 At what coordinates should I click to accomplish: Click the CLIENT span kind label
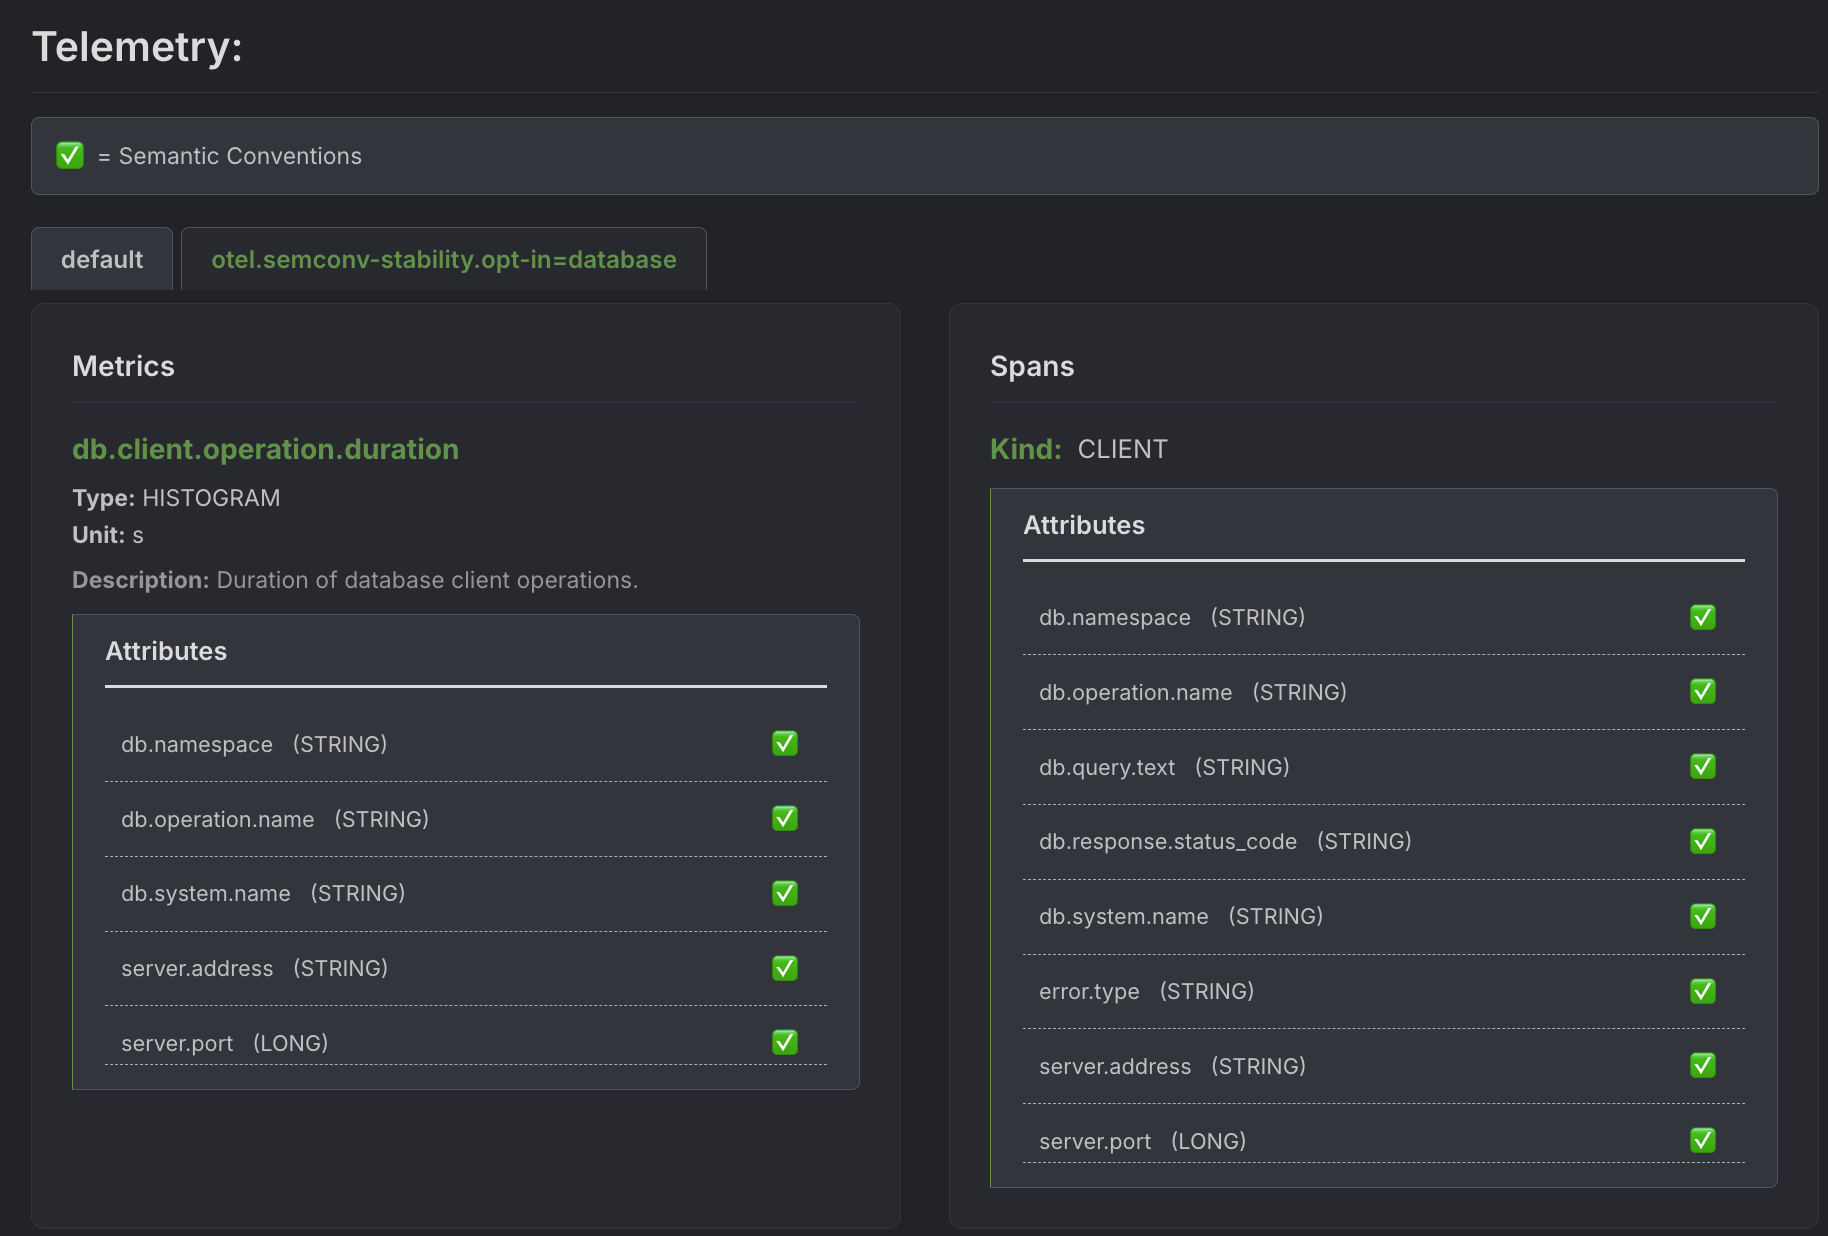pyautogui.click(x=1121, y=449)
